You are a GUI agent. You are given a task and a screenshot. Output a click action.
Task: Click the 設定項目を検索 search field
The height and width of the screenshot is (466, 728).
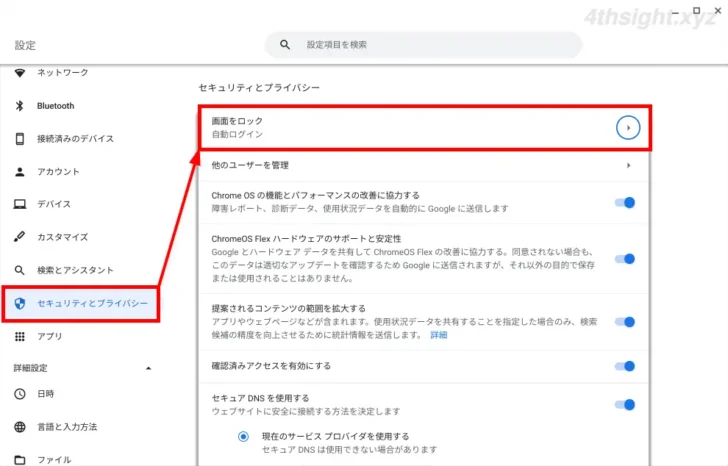pyautogui.click(x=423, y=45)
